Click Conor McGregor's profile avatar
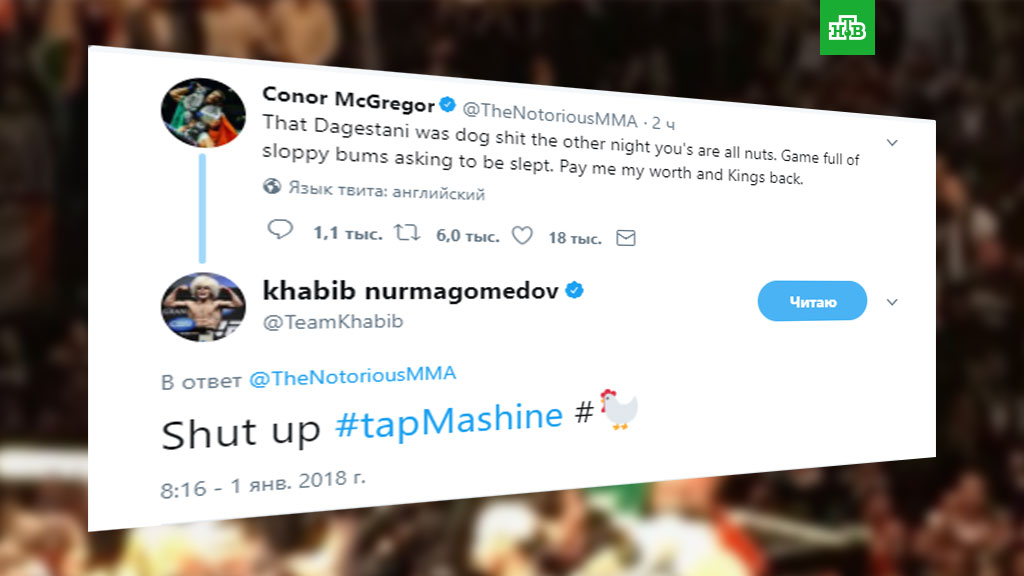This screenshot has height=576, width=1024. click(x=204, y=113)
